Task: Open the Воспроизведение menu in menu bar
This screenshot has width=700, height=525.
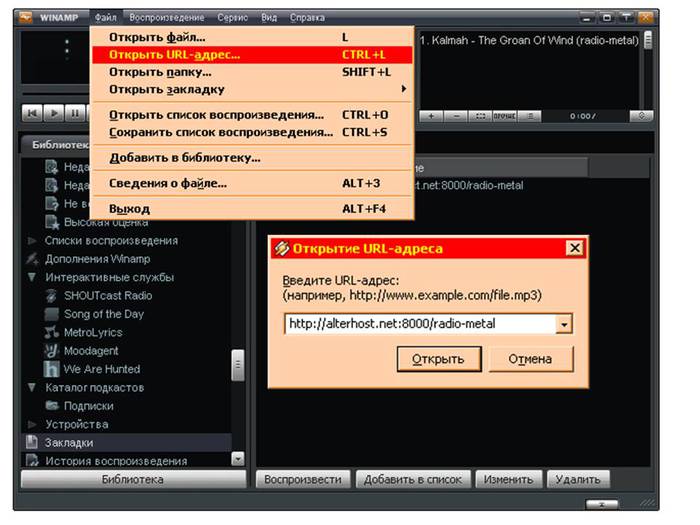Action: click(167, 18)
